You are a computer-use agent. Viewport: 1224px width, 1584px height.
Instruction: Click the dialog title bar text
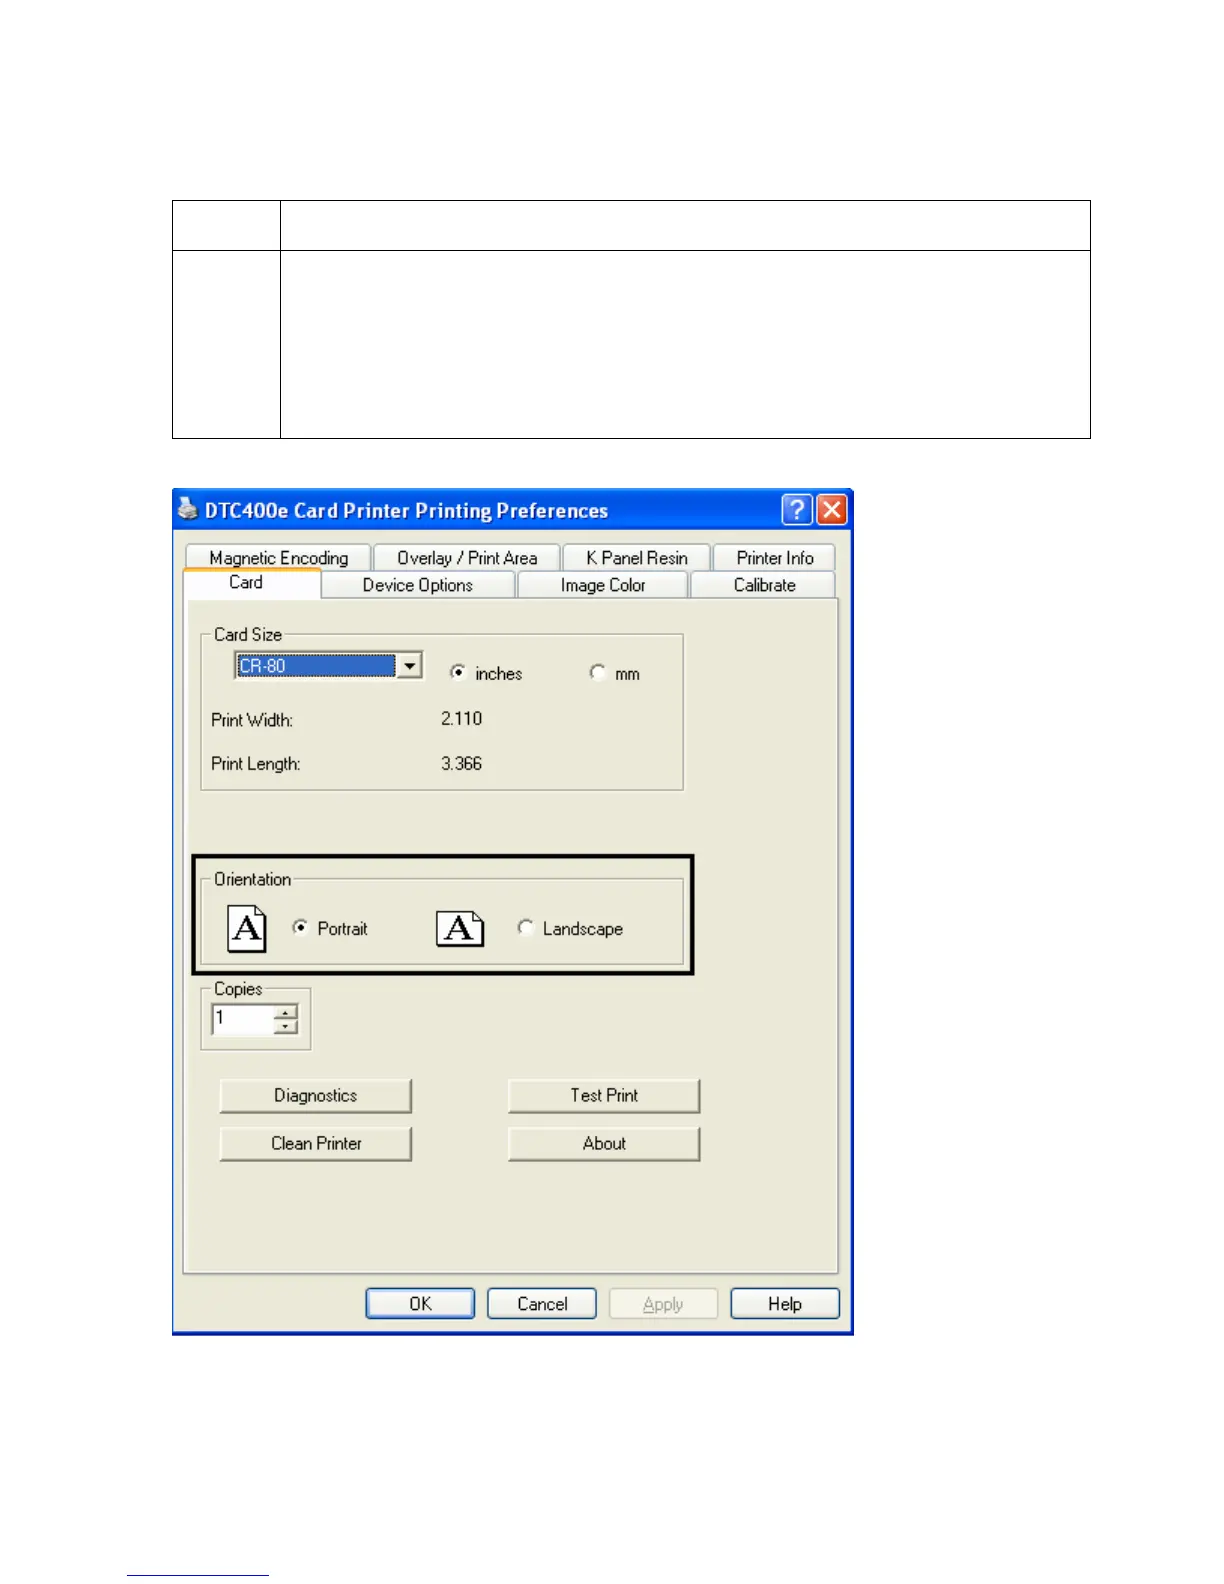tap(406, 511)
